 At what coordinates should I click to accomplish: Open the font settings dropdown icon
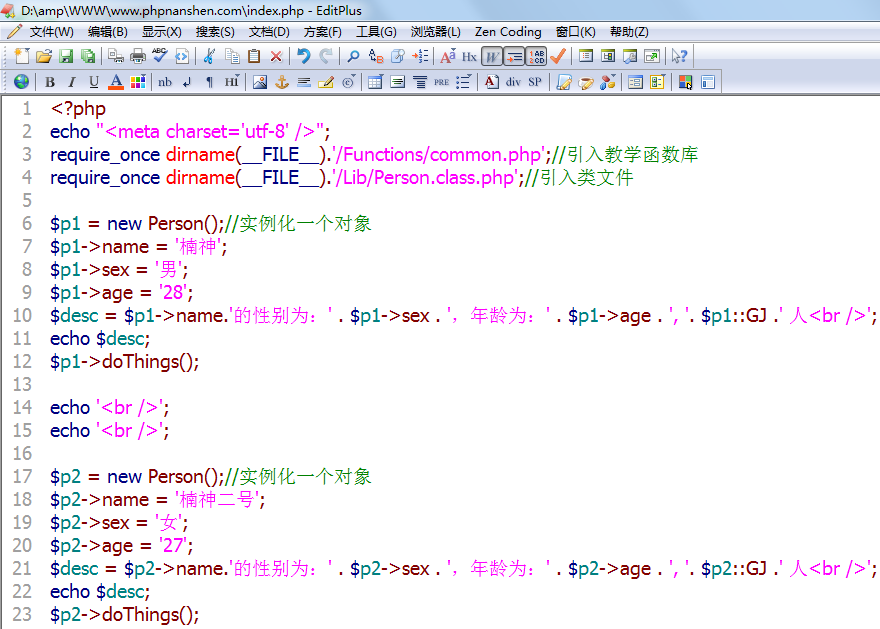click(447, 56)
